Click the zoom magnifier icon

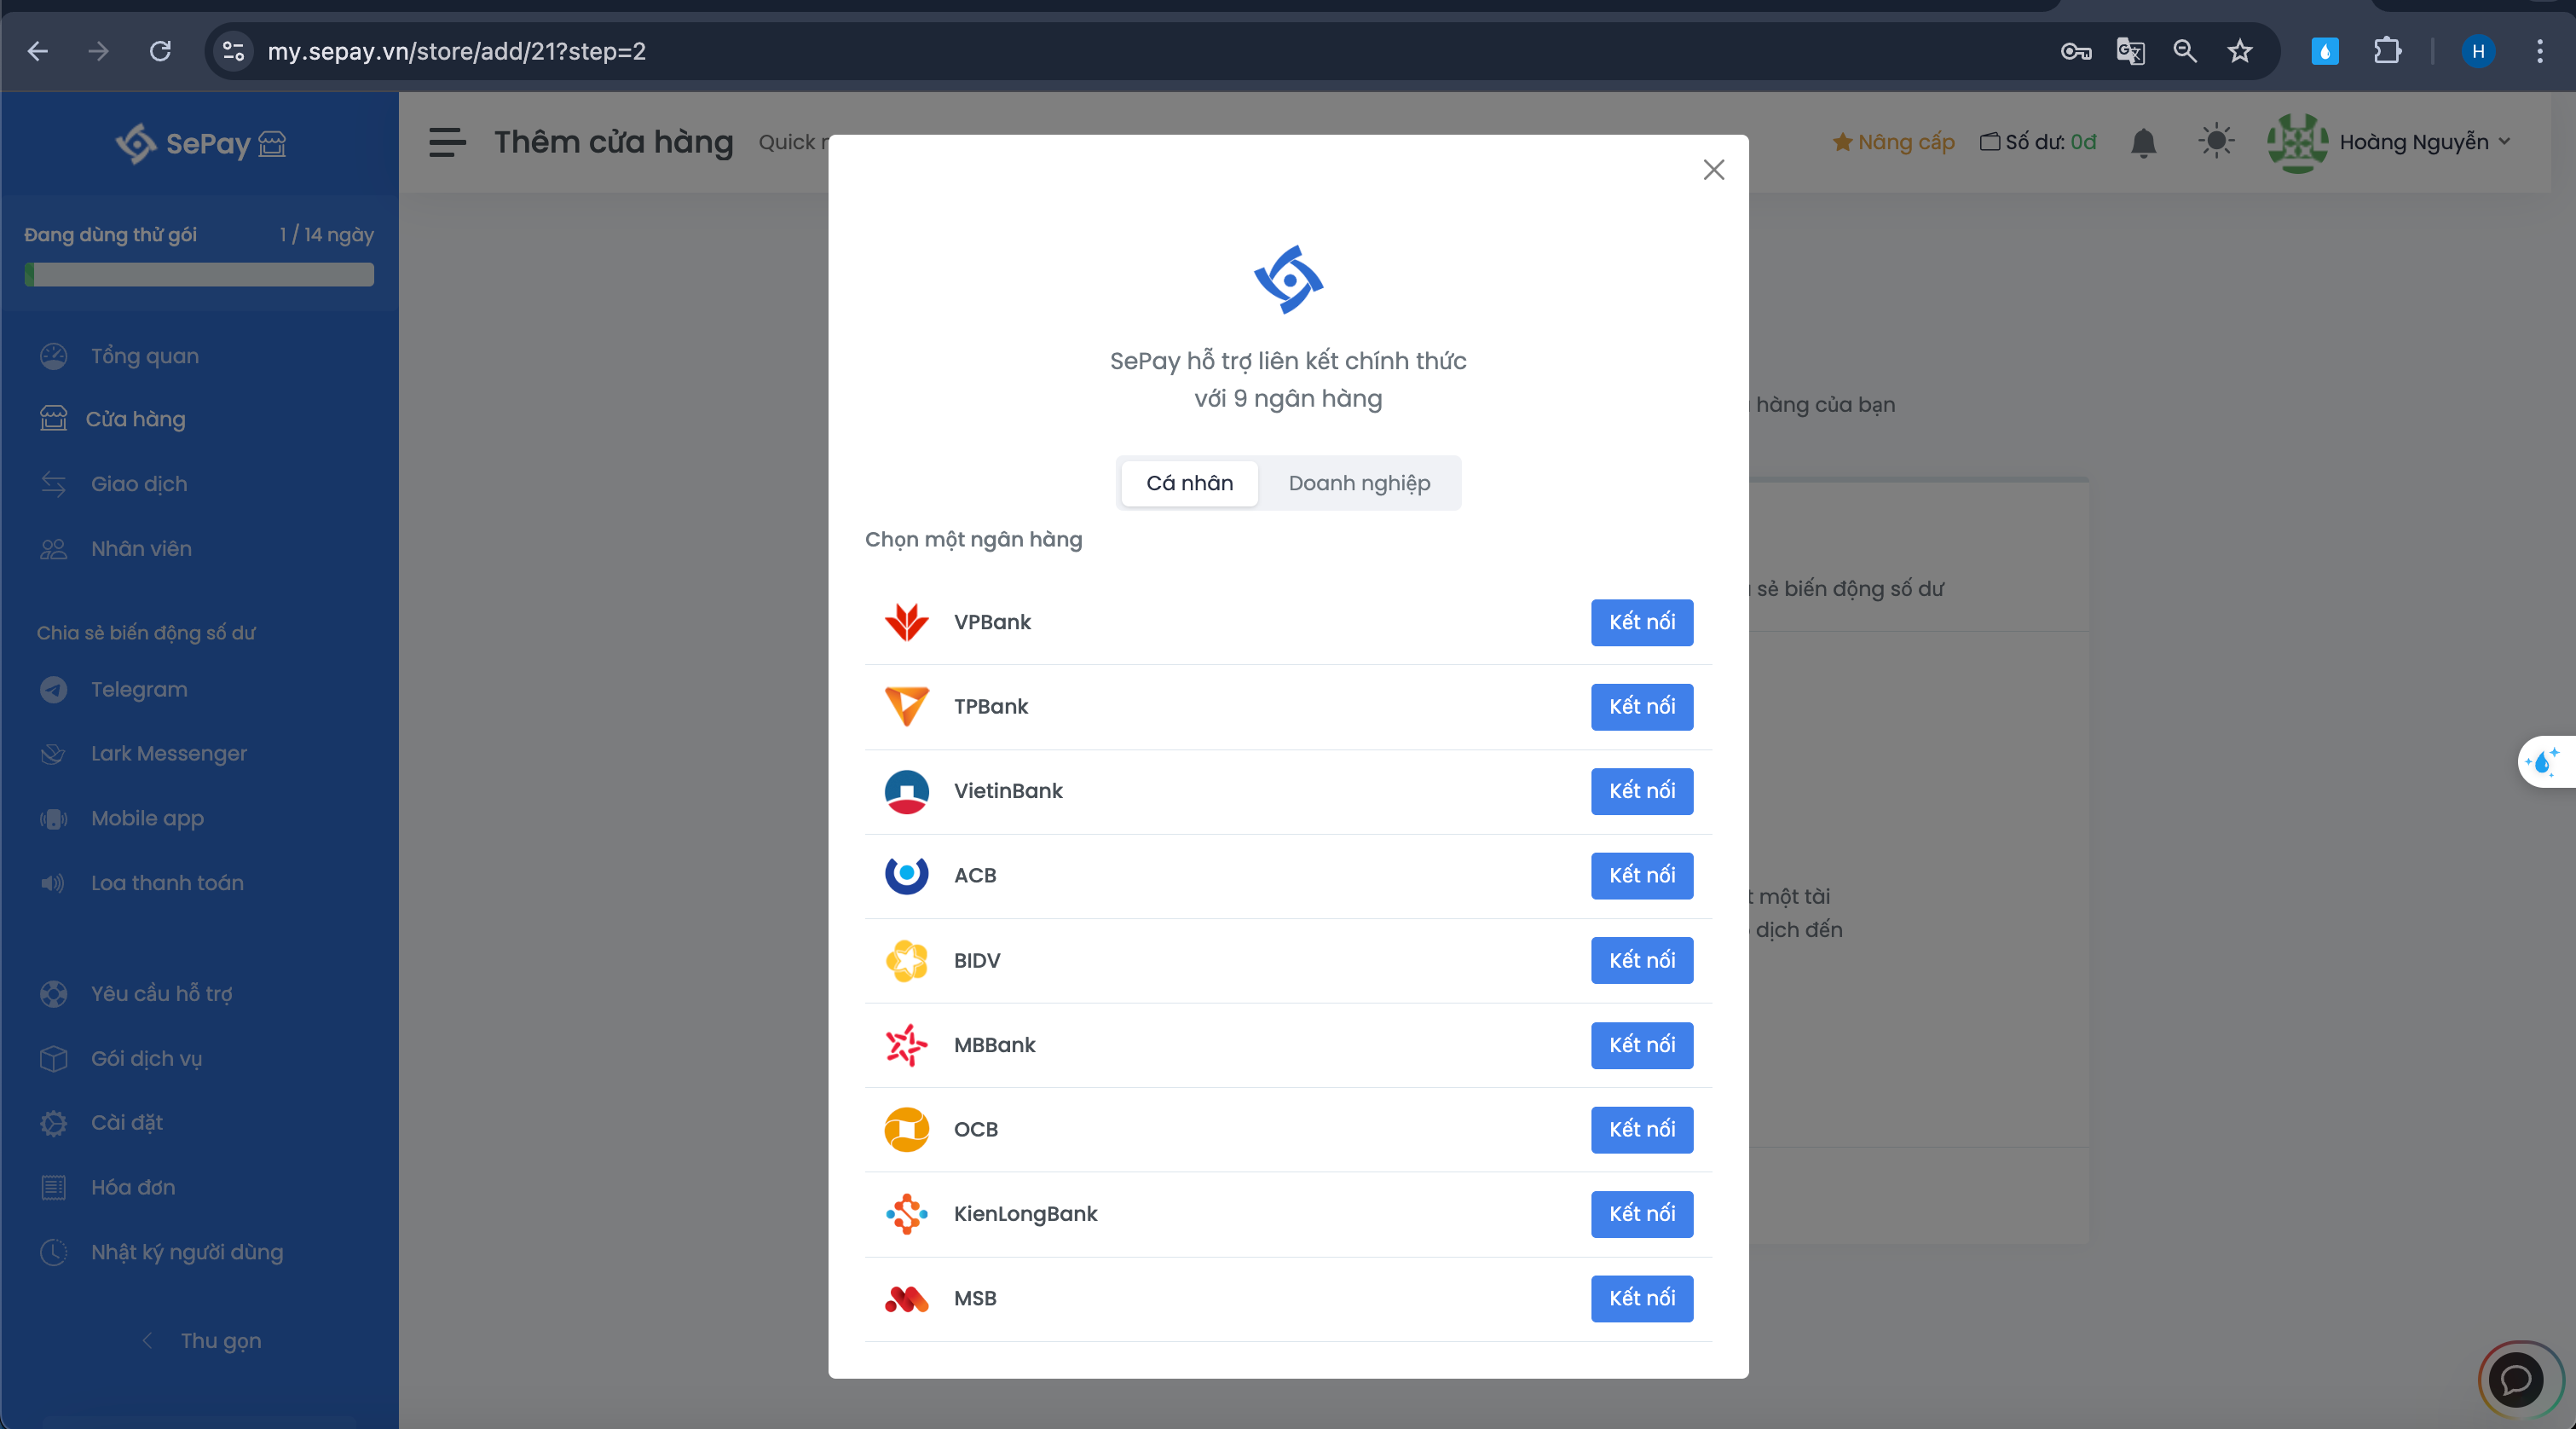click(x=2185, y=51)
